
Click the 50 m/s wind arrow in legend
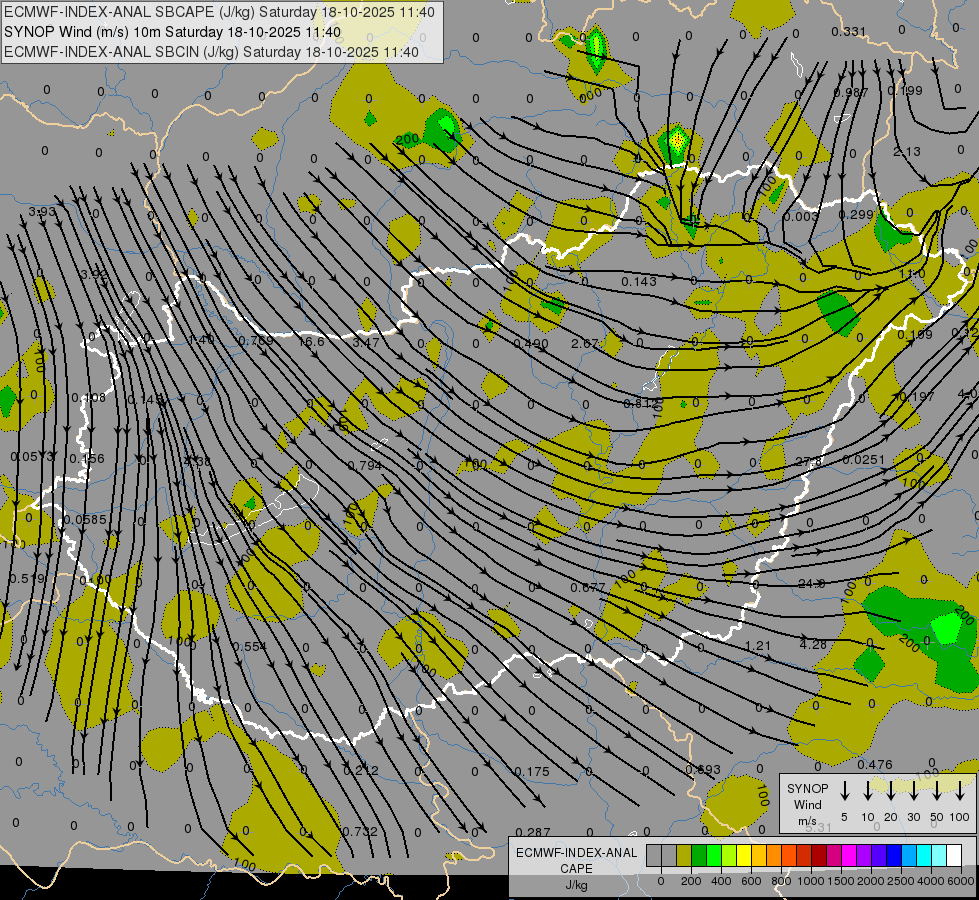pos(937,791)
